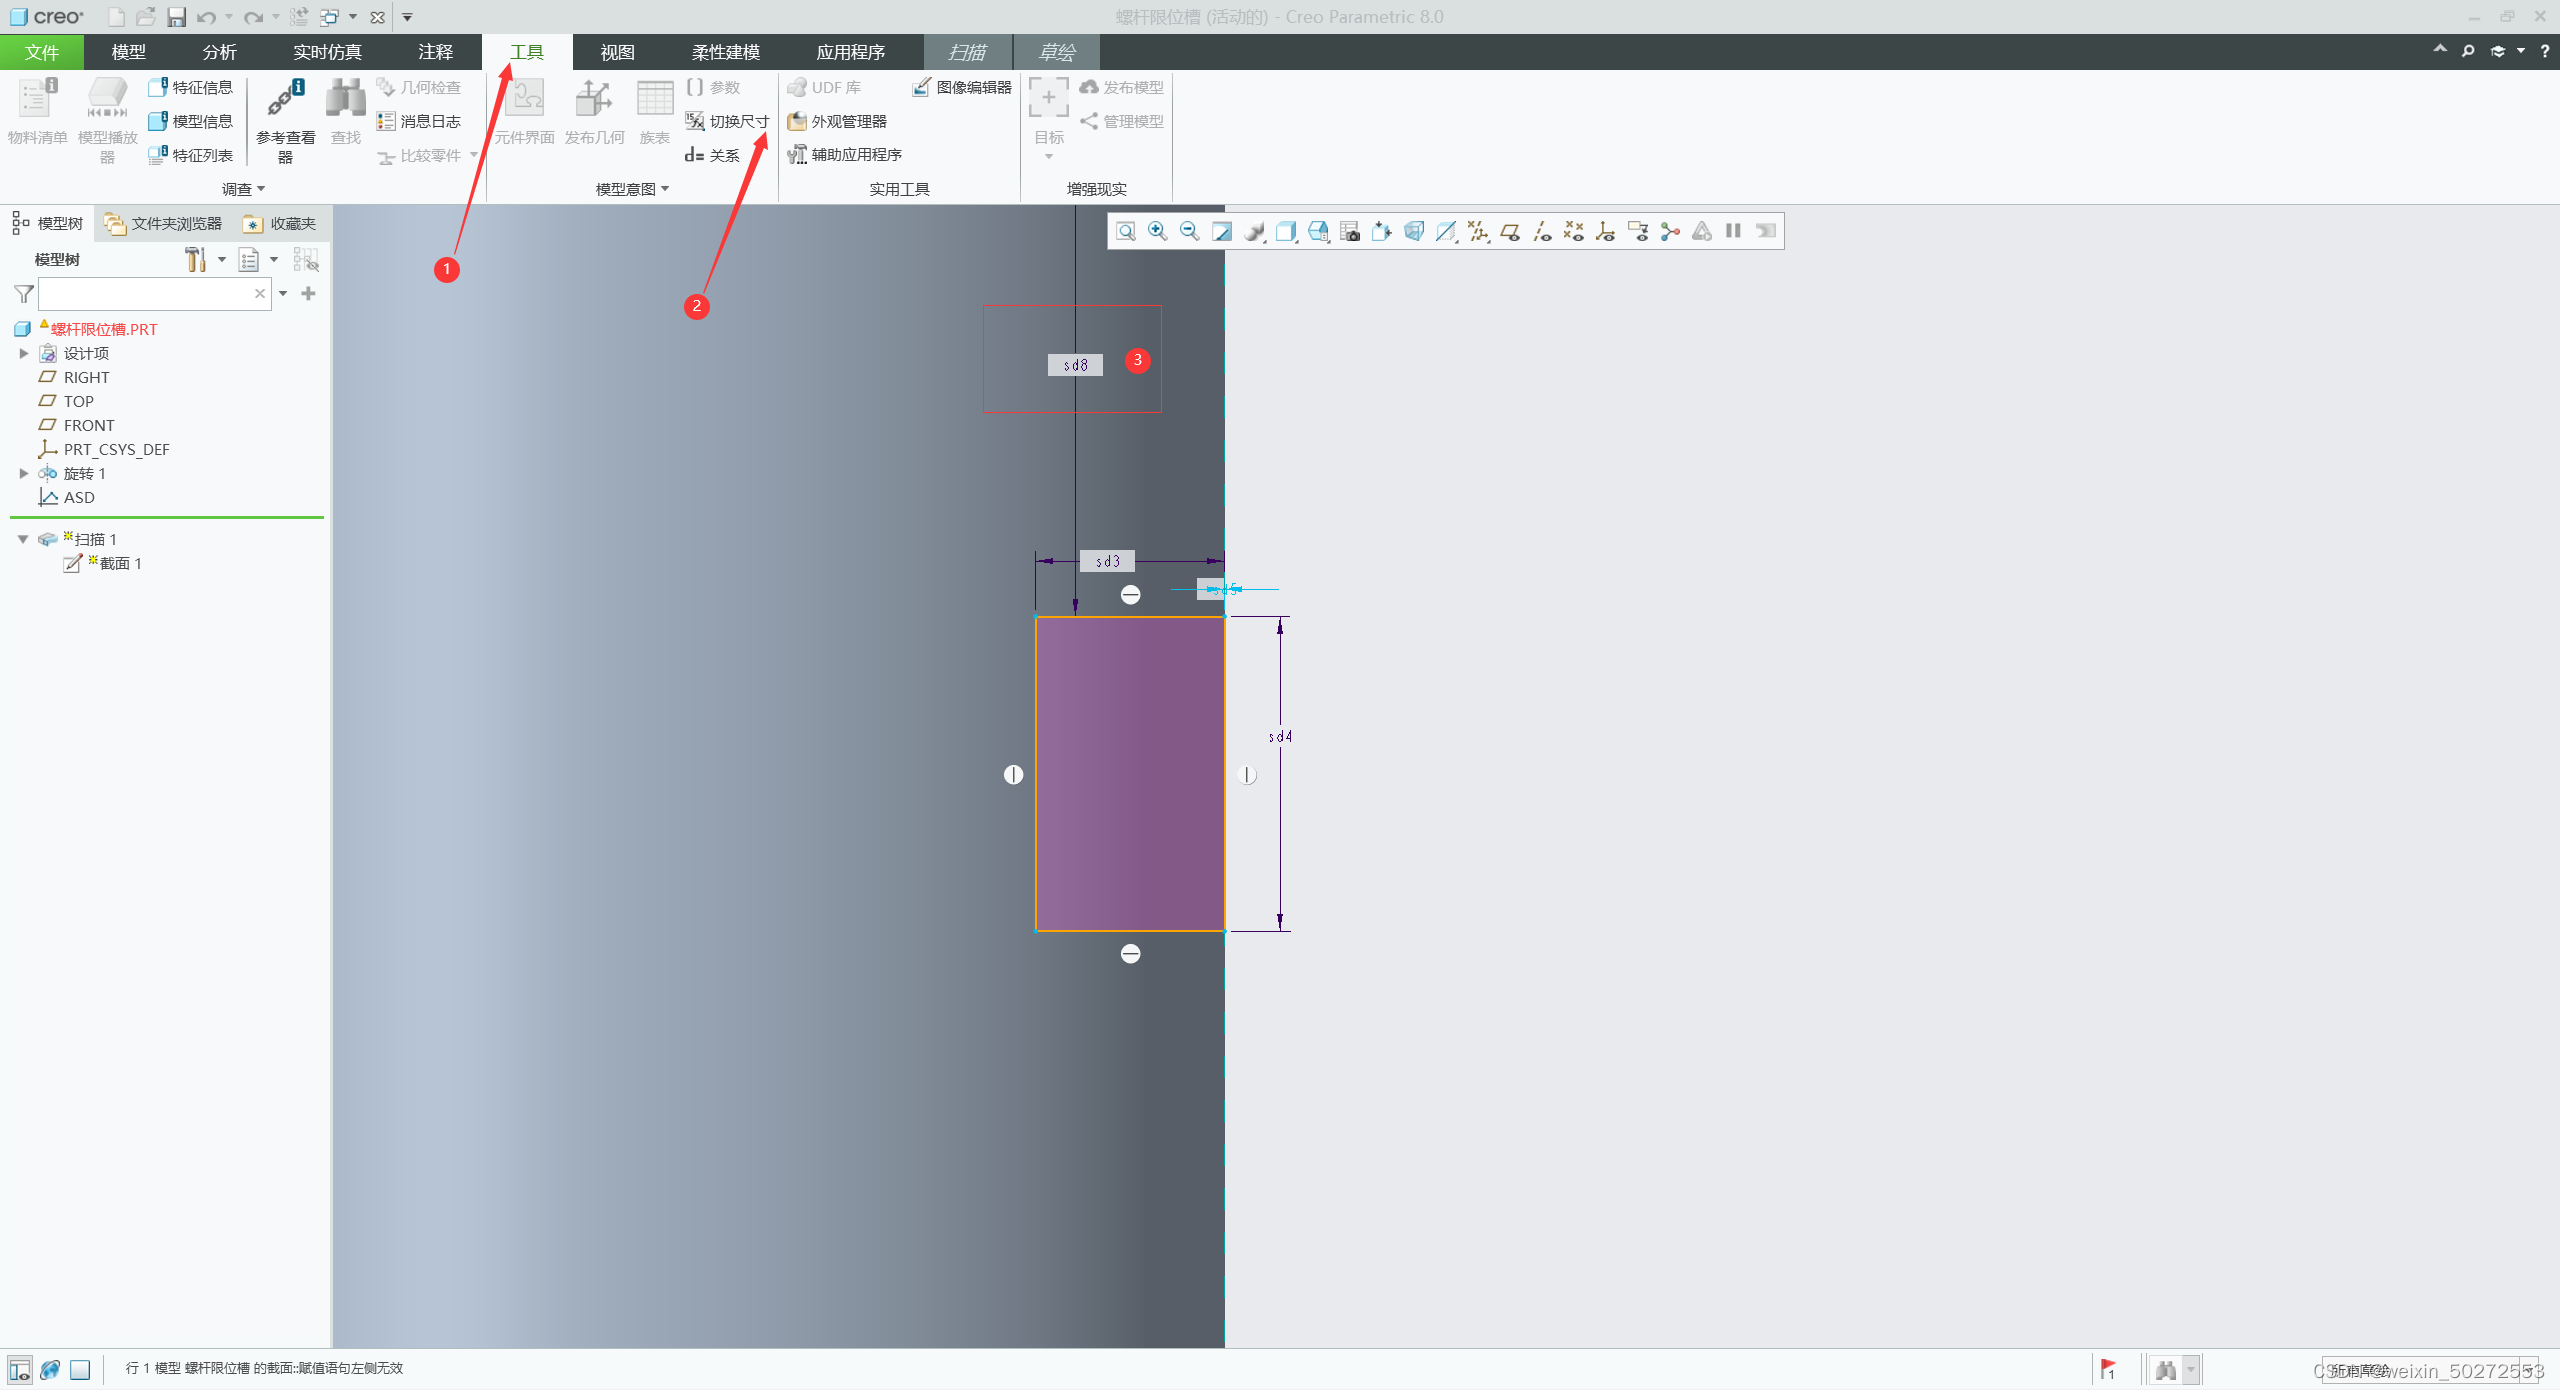Screen dimensions: 2560x1390
Task: Click 特征信息 in the investigate group
Action: click(x=191, y=87)
